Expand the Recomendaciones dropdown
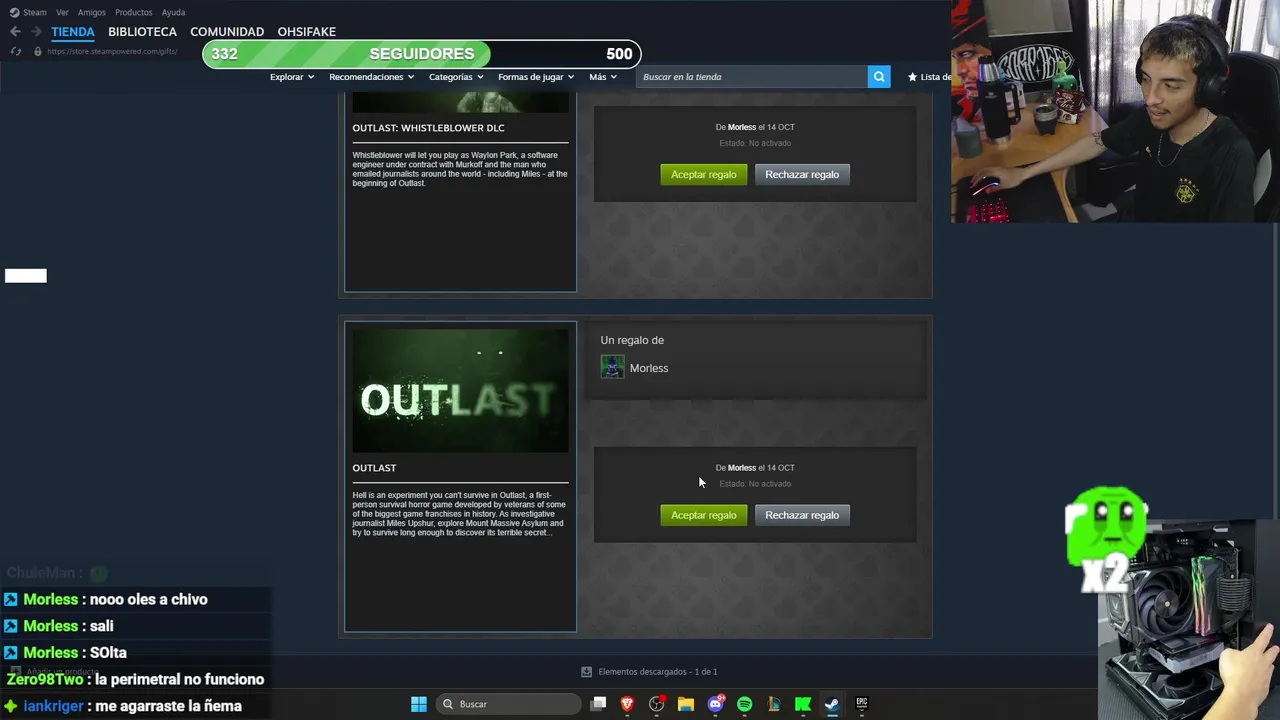Viewport: 1280px width, 720px height. coord(371,77)
